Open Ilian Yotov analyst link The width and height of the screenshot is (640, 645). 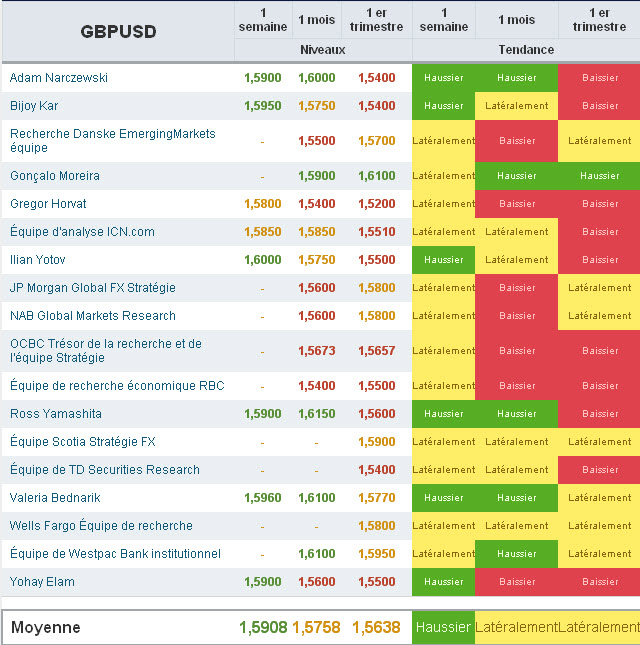37,260
